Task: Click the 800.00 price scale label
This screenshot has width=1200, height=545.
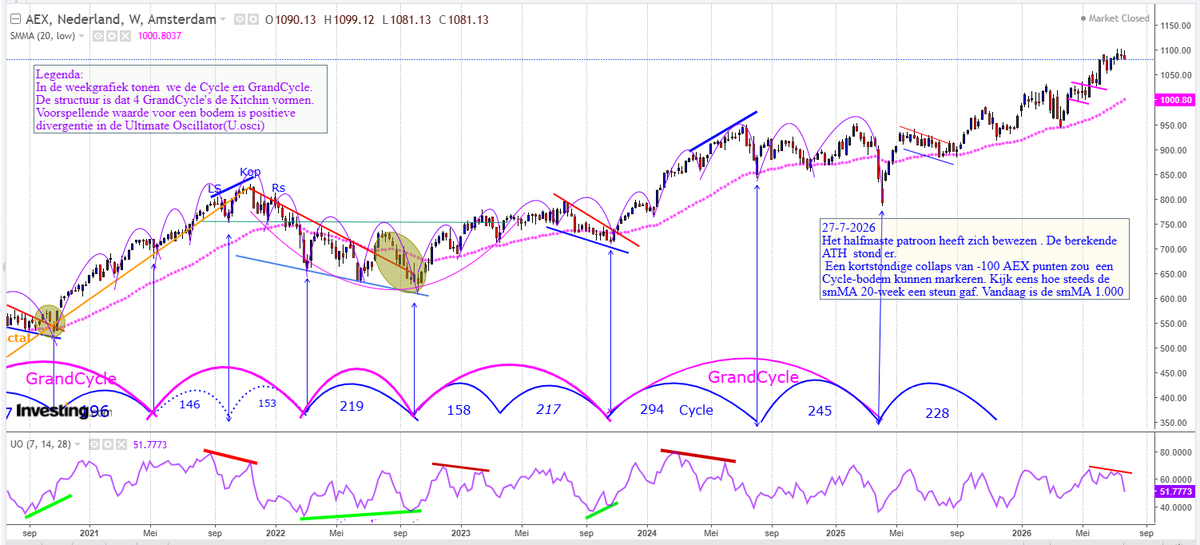Action: (1172, 200)
